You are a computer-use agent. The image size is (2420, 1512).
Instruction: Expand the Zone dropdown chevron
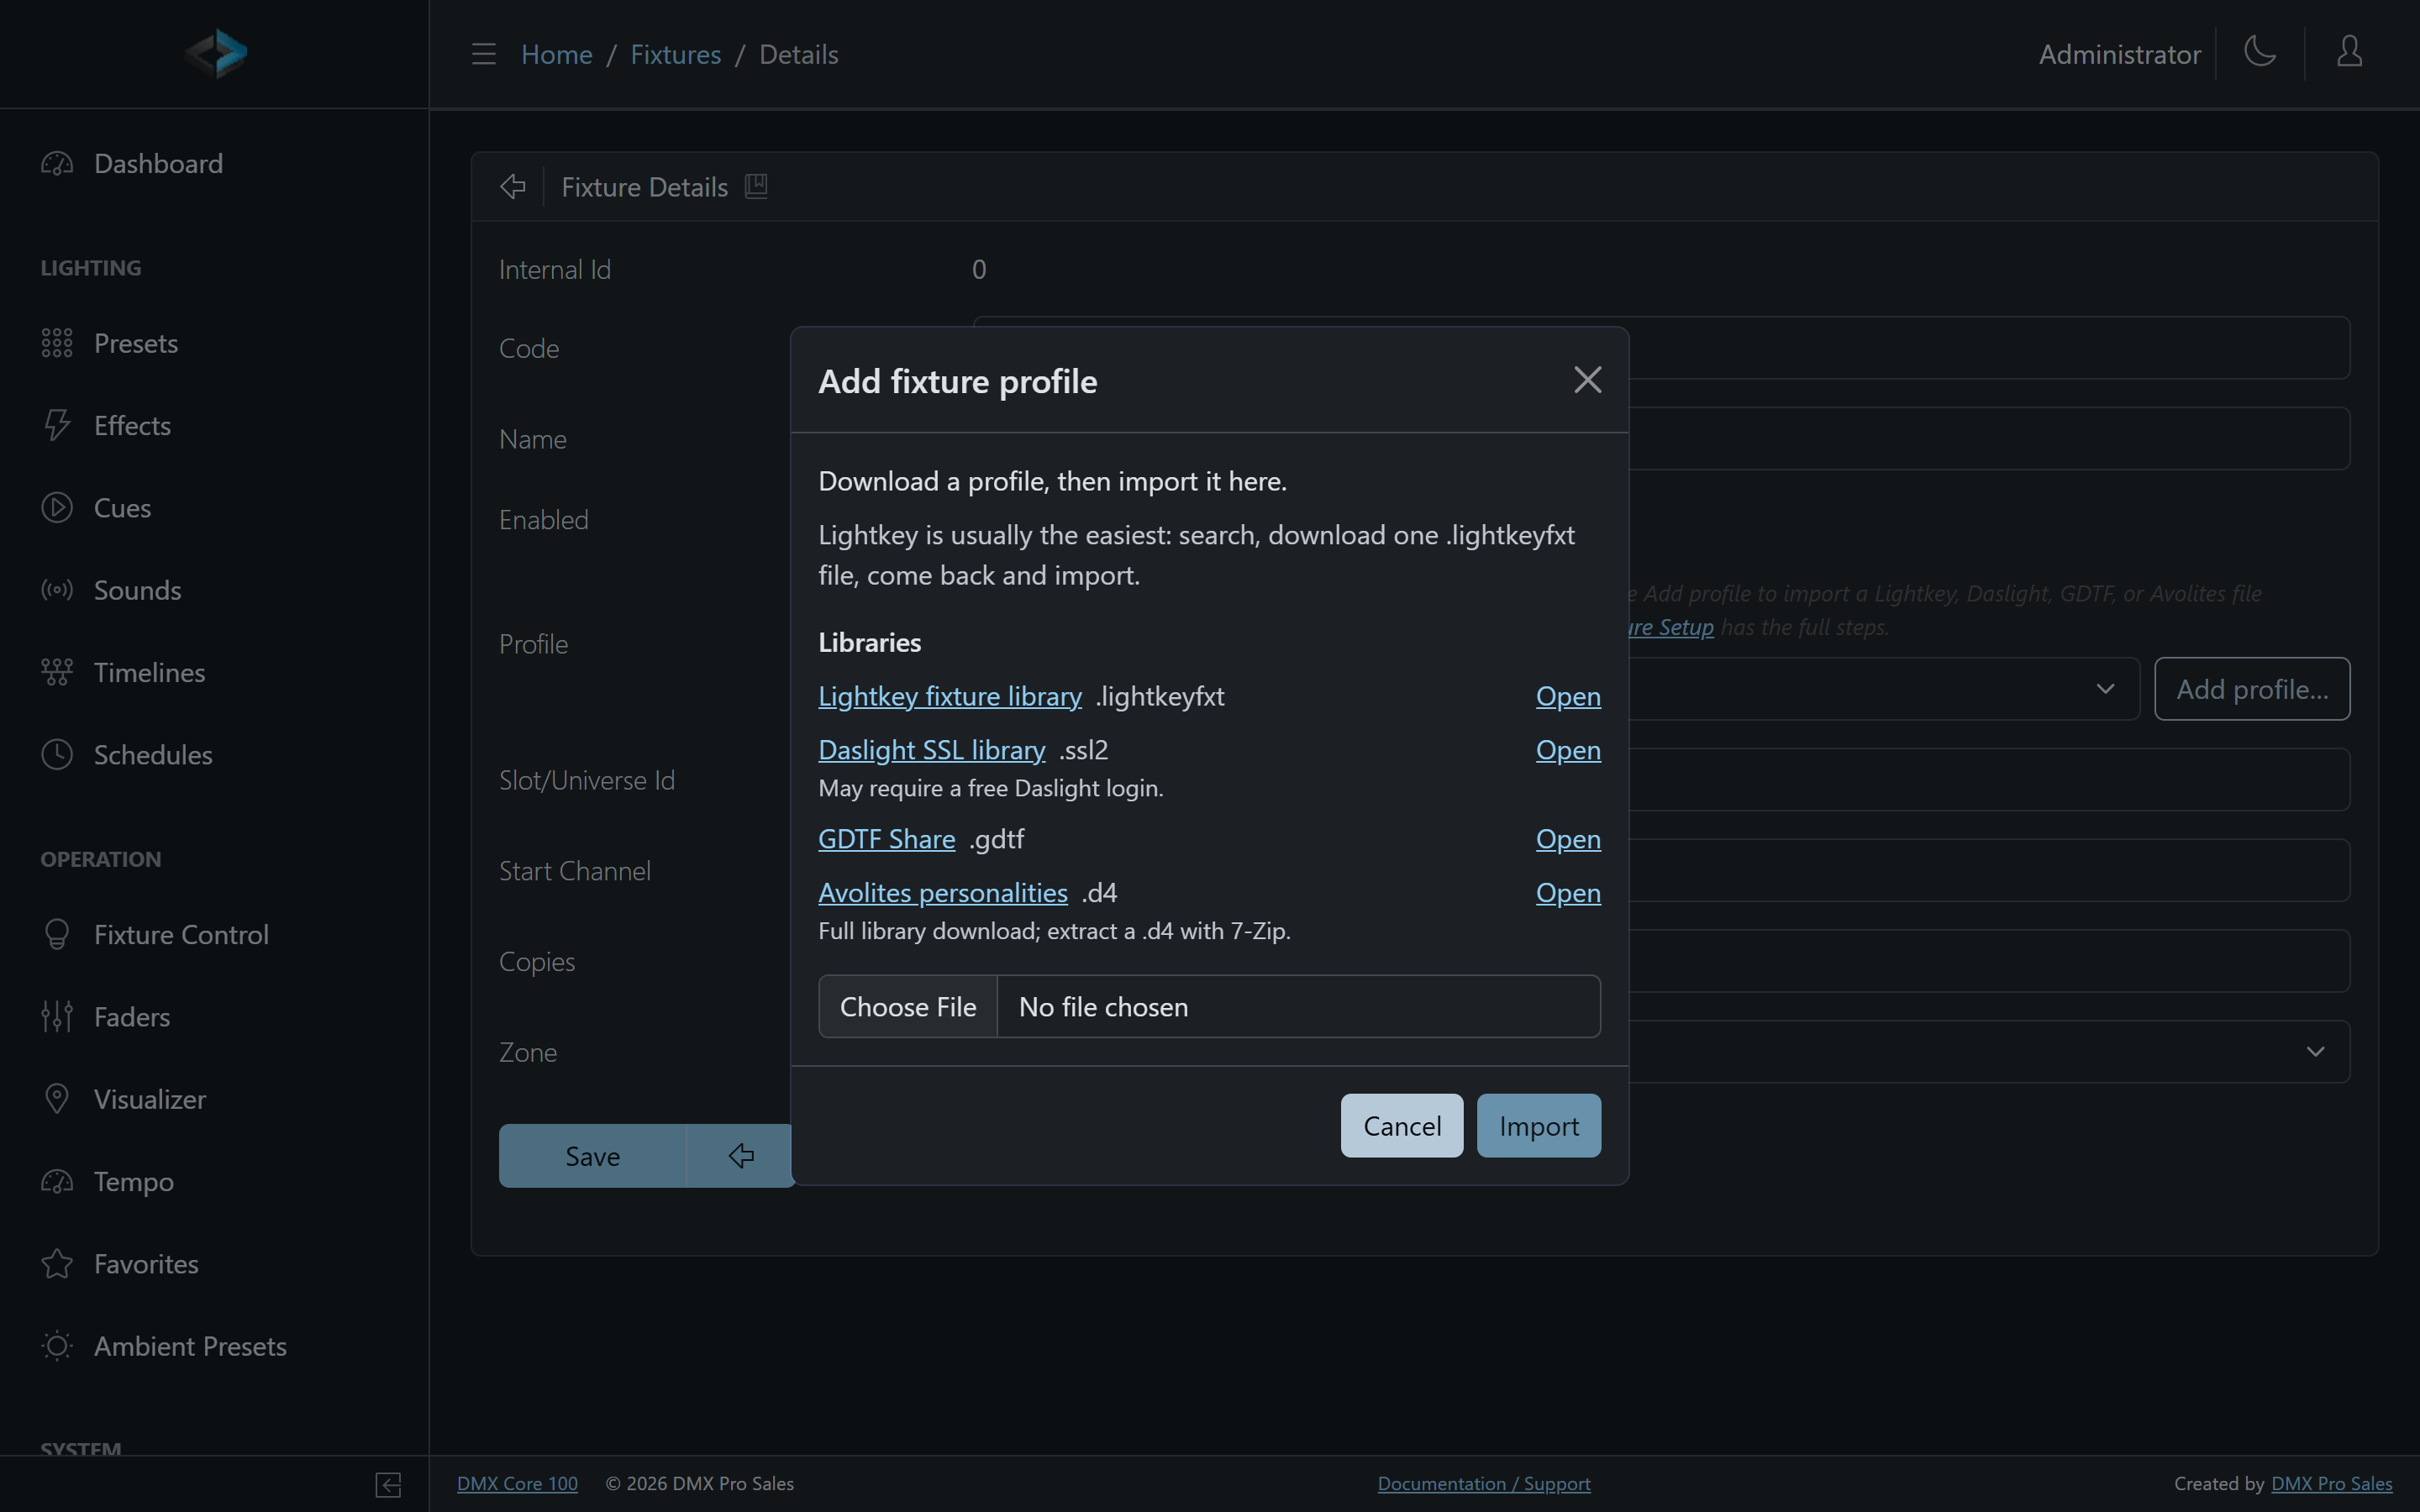click(2315, 1052)
